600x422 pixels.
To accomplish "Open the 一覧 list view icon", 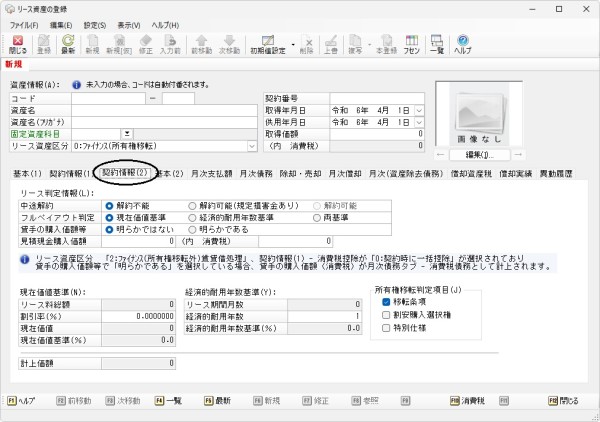I will 436,43.
